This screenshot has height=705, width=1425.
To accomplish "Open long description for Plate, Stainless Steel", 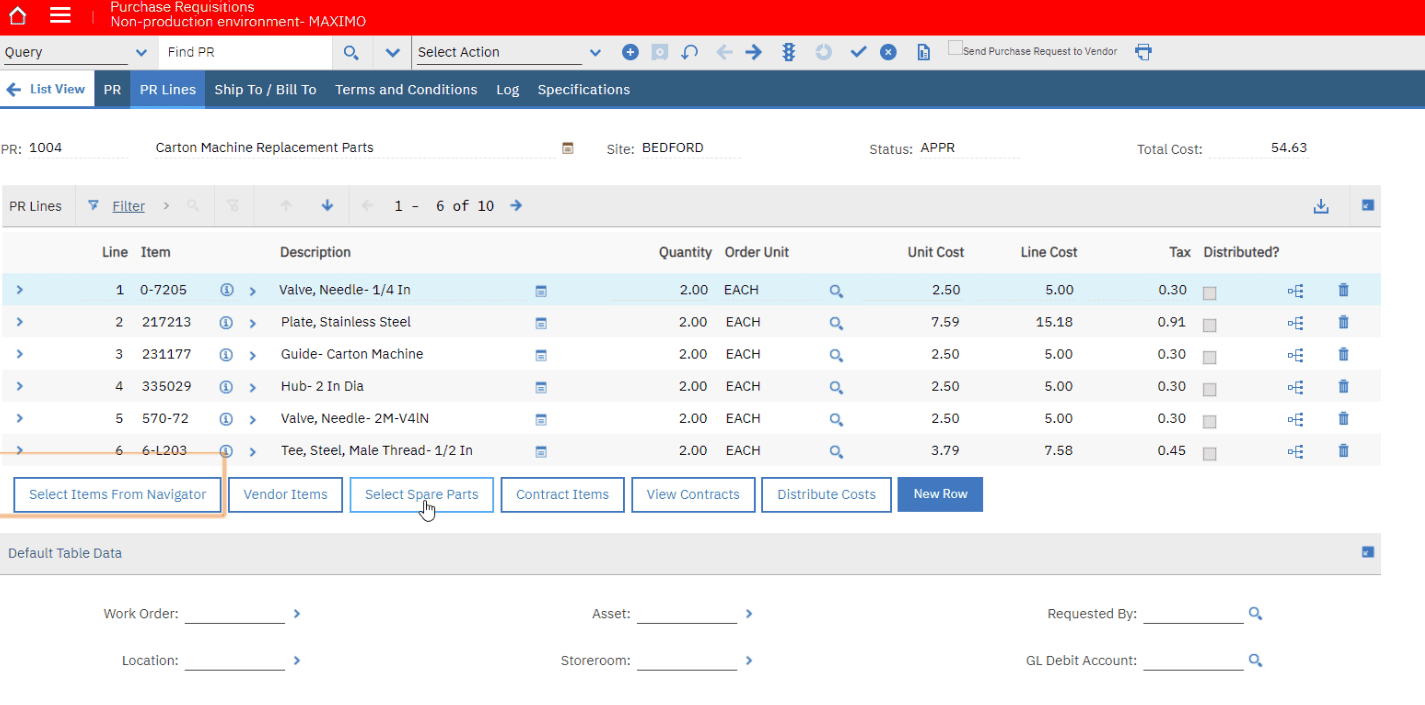I will tap(541, 323).
